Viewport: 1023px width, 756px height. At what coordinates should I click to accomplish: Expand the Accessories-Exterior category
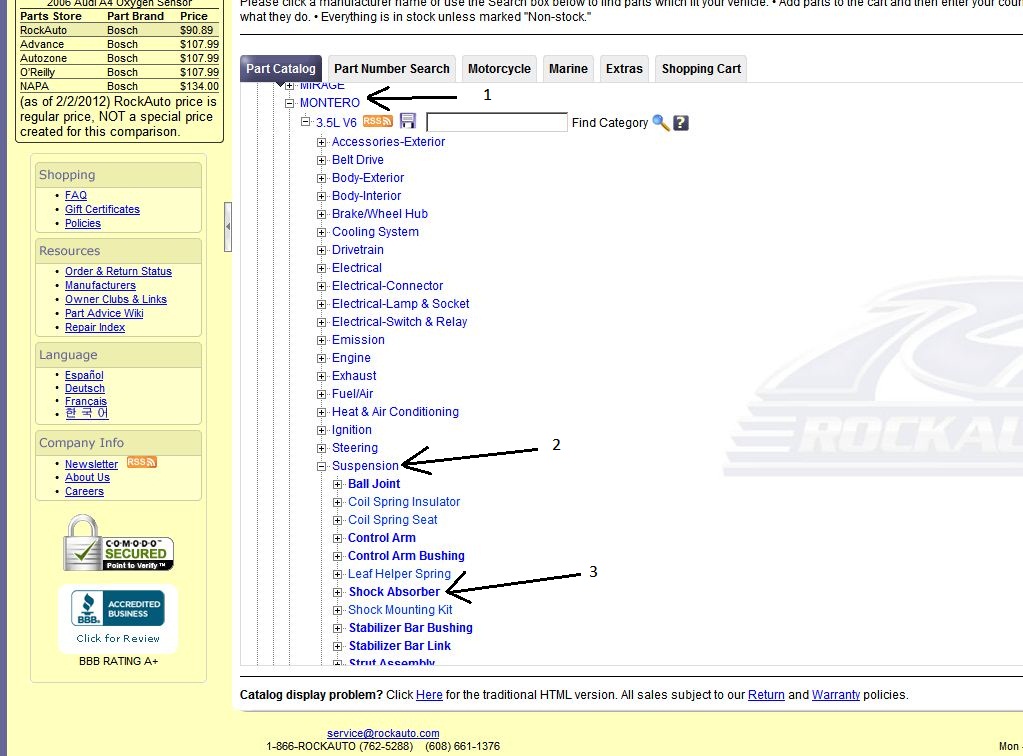(x=321, y=142)
